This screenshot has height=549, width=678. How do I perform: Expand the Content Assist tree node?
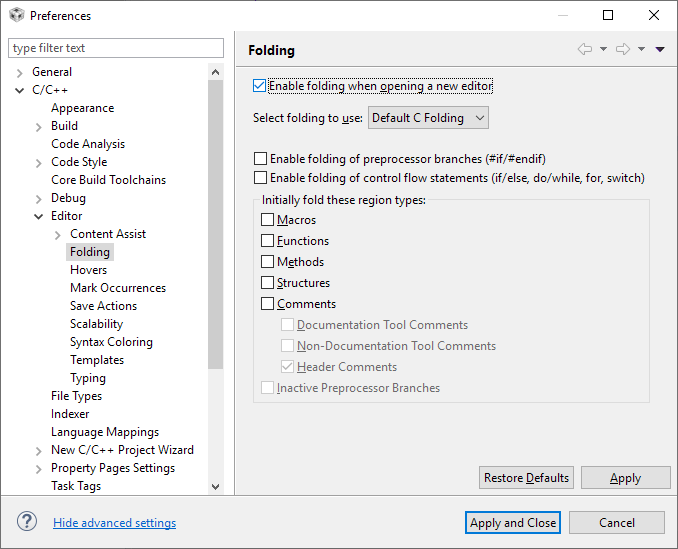pyautogui.click(x=58, y=235)
